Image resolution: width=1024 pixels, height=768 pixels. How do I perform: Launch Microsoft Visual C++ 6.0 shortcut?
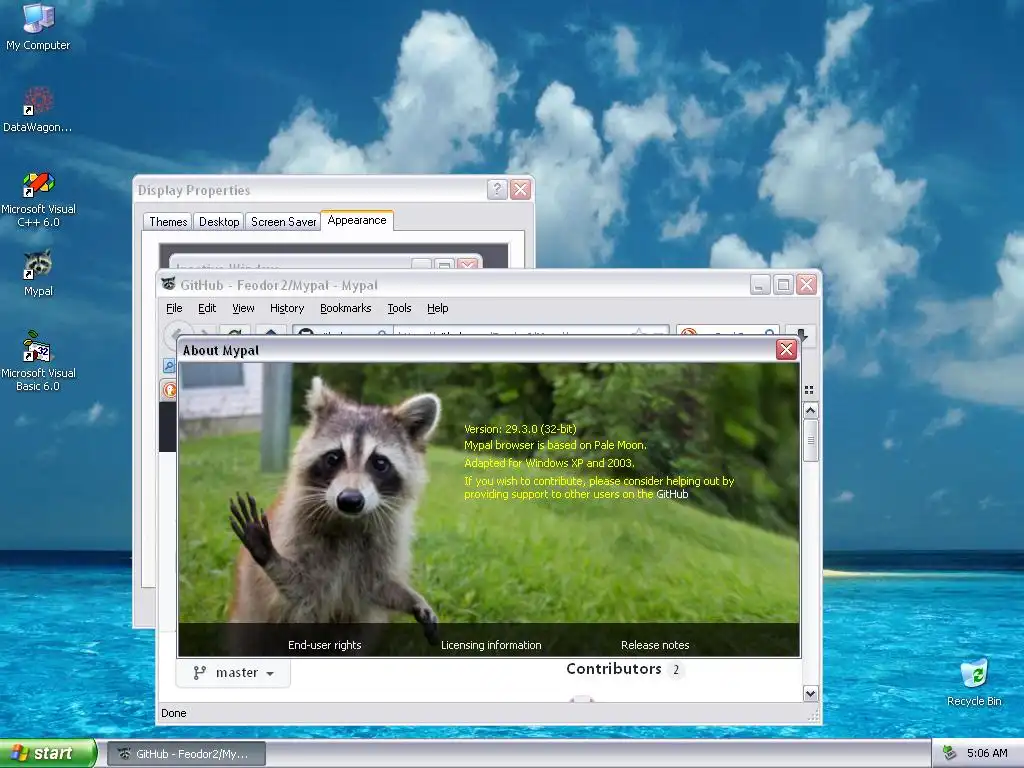point(38,199)
